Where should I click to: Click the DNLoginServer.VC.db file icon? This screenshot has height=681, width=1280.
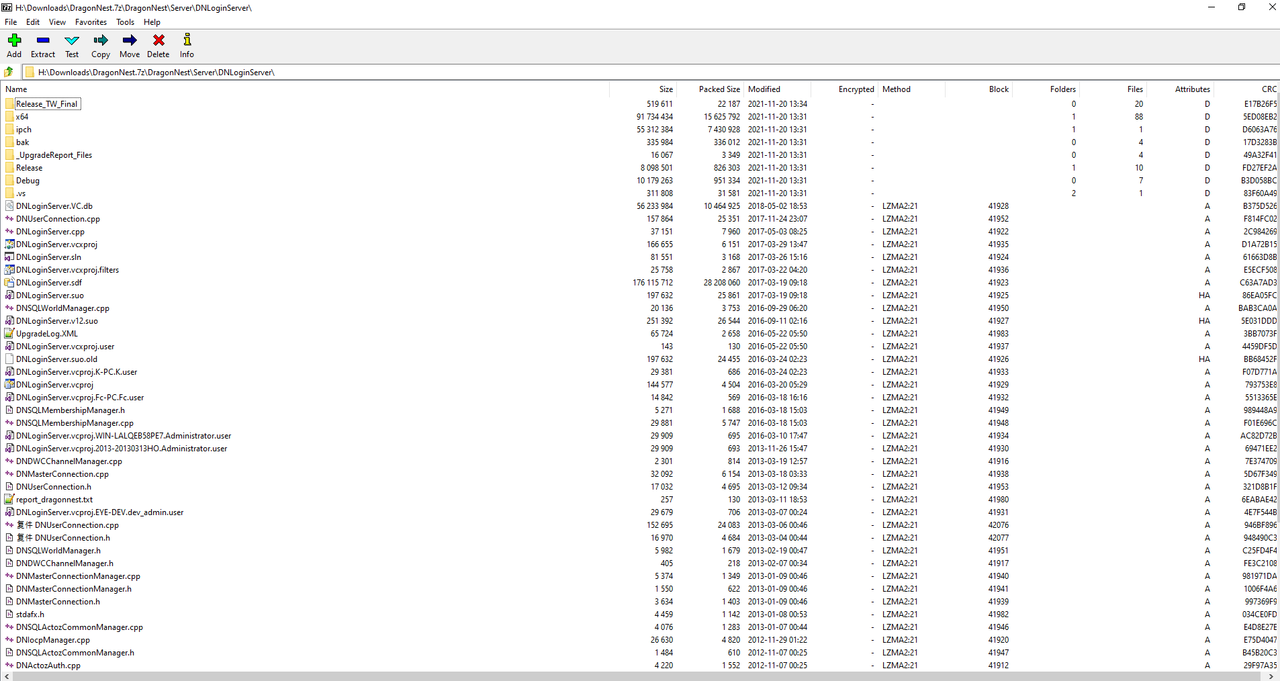[x=9, y=206]
